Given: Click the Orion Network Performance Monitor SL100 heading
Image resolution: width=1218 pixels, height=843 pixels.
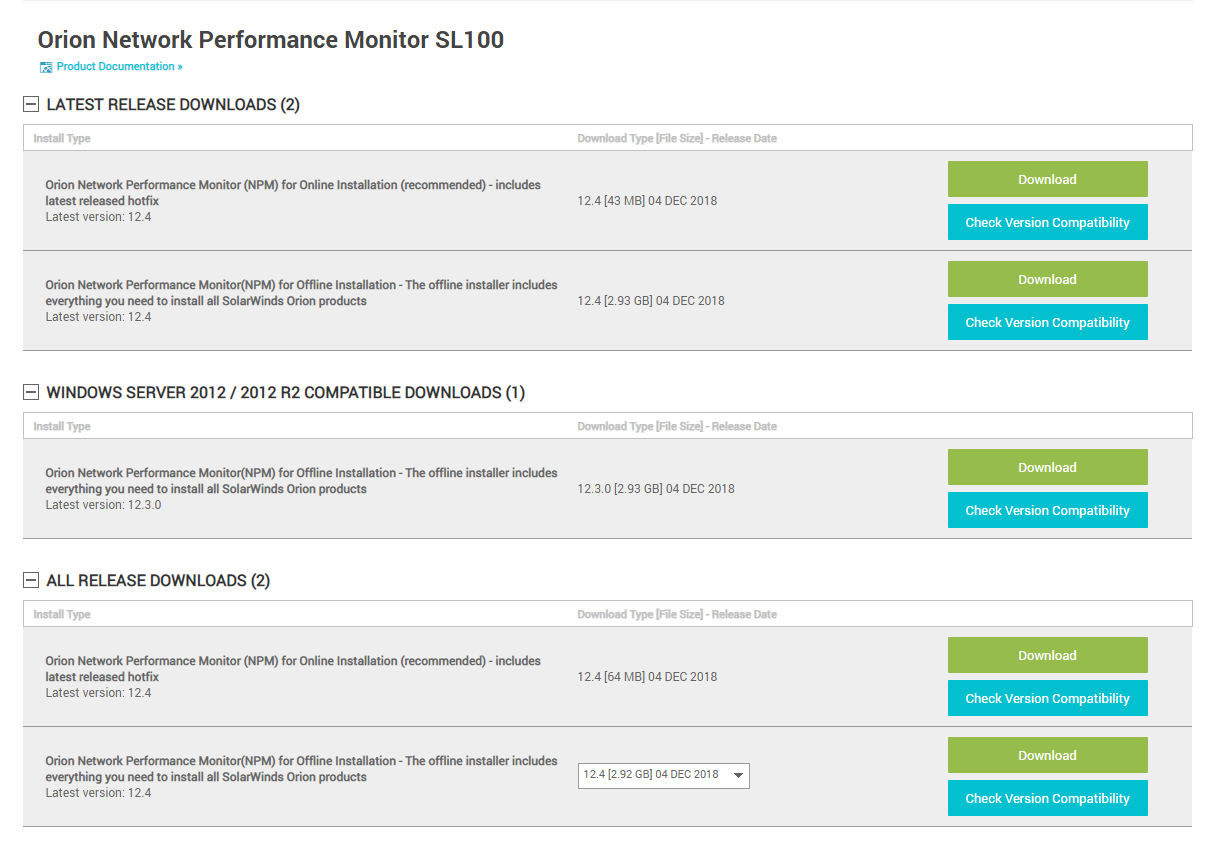Looking at the screenshot, I should [x=271, y=40].
